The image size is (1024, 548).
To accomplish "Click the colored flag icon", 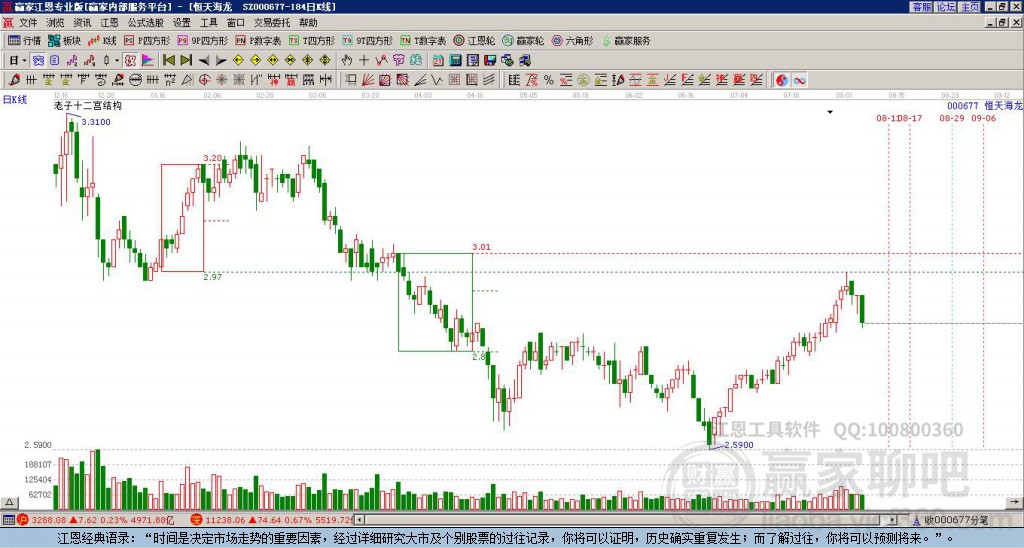I will 148,60.
